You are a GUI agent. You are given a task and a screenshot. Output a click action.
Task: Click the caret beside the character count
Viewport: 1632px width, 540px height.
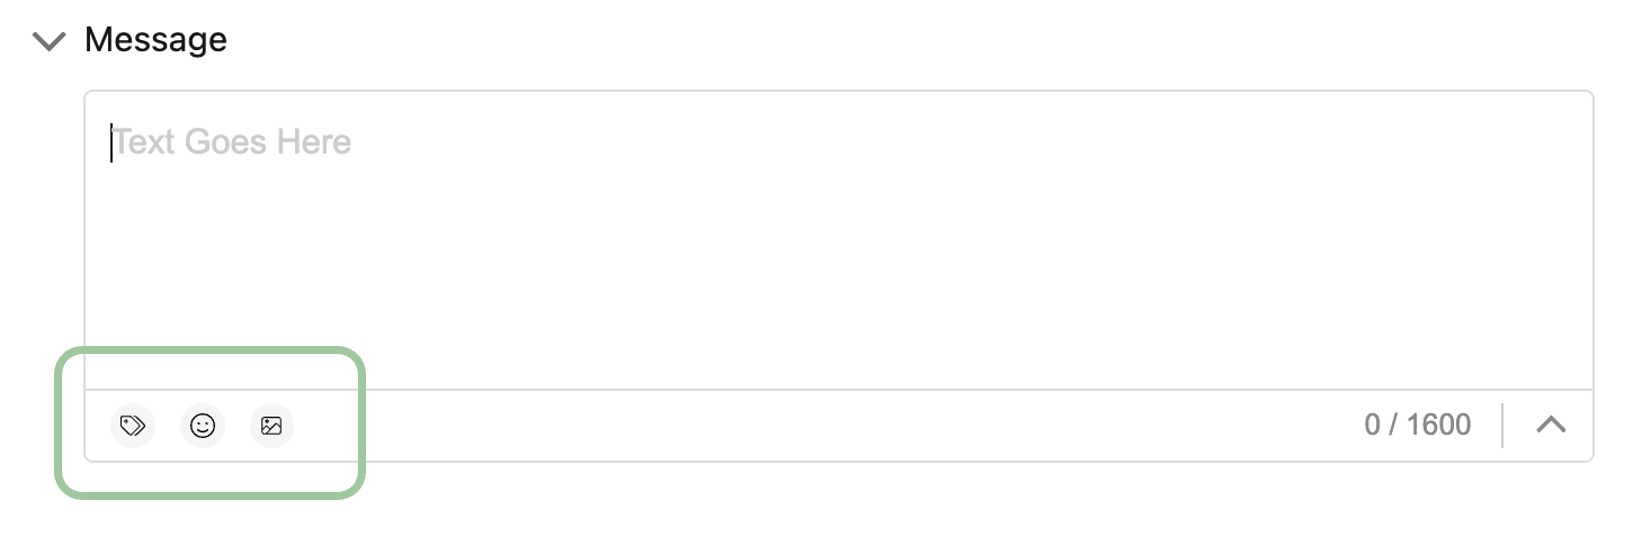(1550, 425)
